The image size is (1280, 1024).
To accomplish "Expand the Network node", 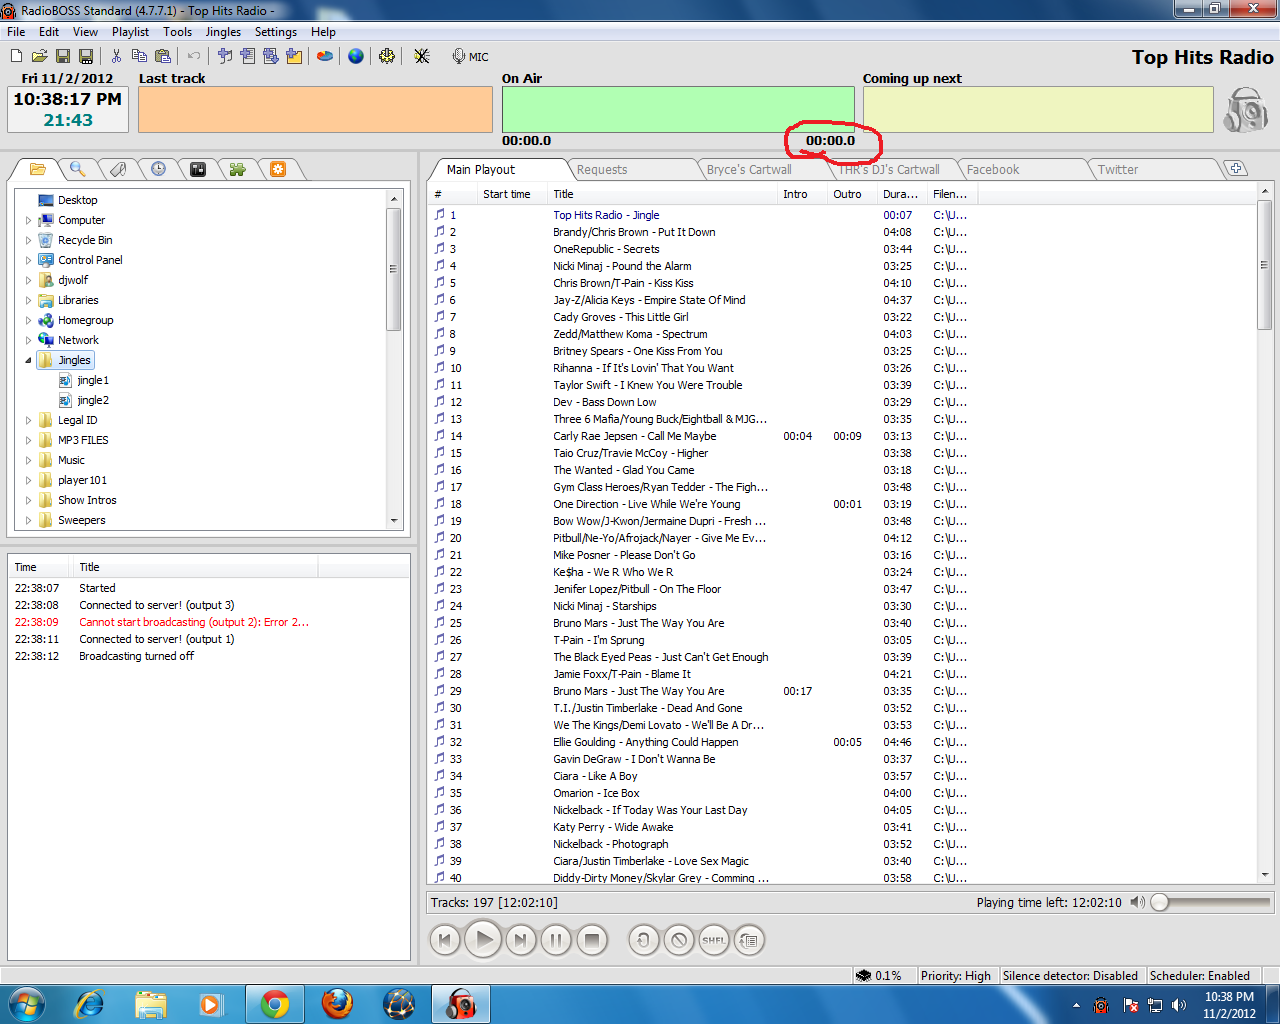I will [x=28, y=340].
